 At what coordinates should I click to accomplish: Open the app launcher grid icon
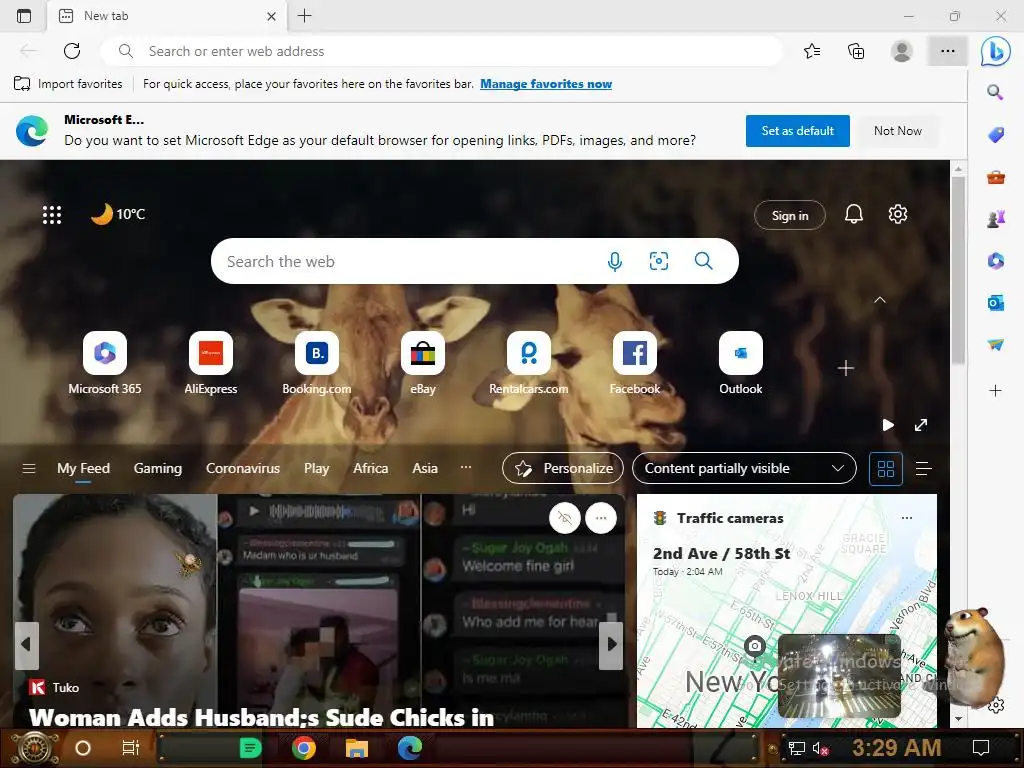click(x=52, y=215)
